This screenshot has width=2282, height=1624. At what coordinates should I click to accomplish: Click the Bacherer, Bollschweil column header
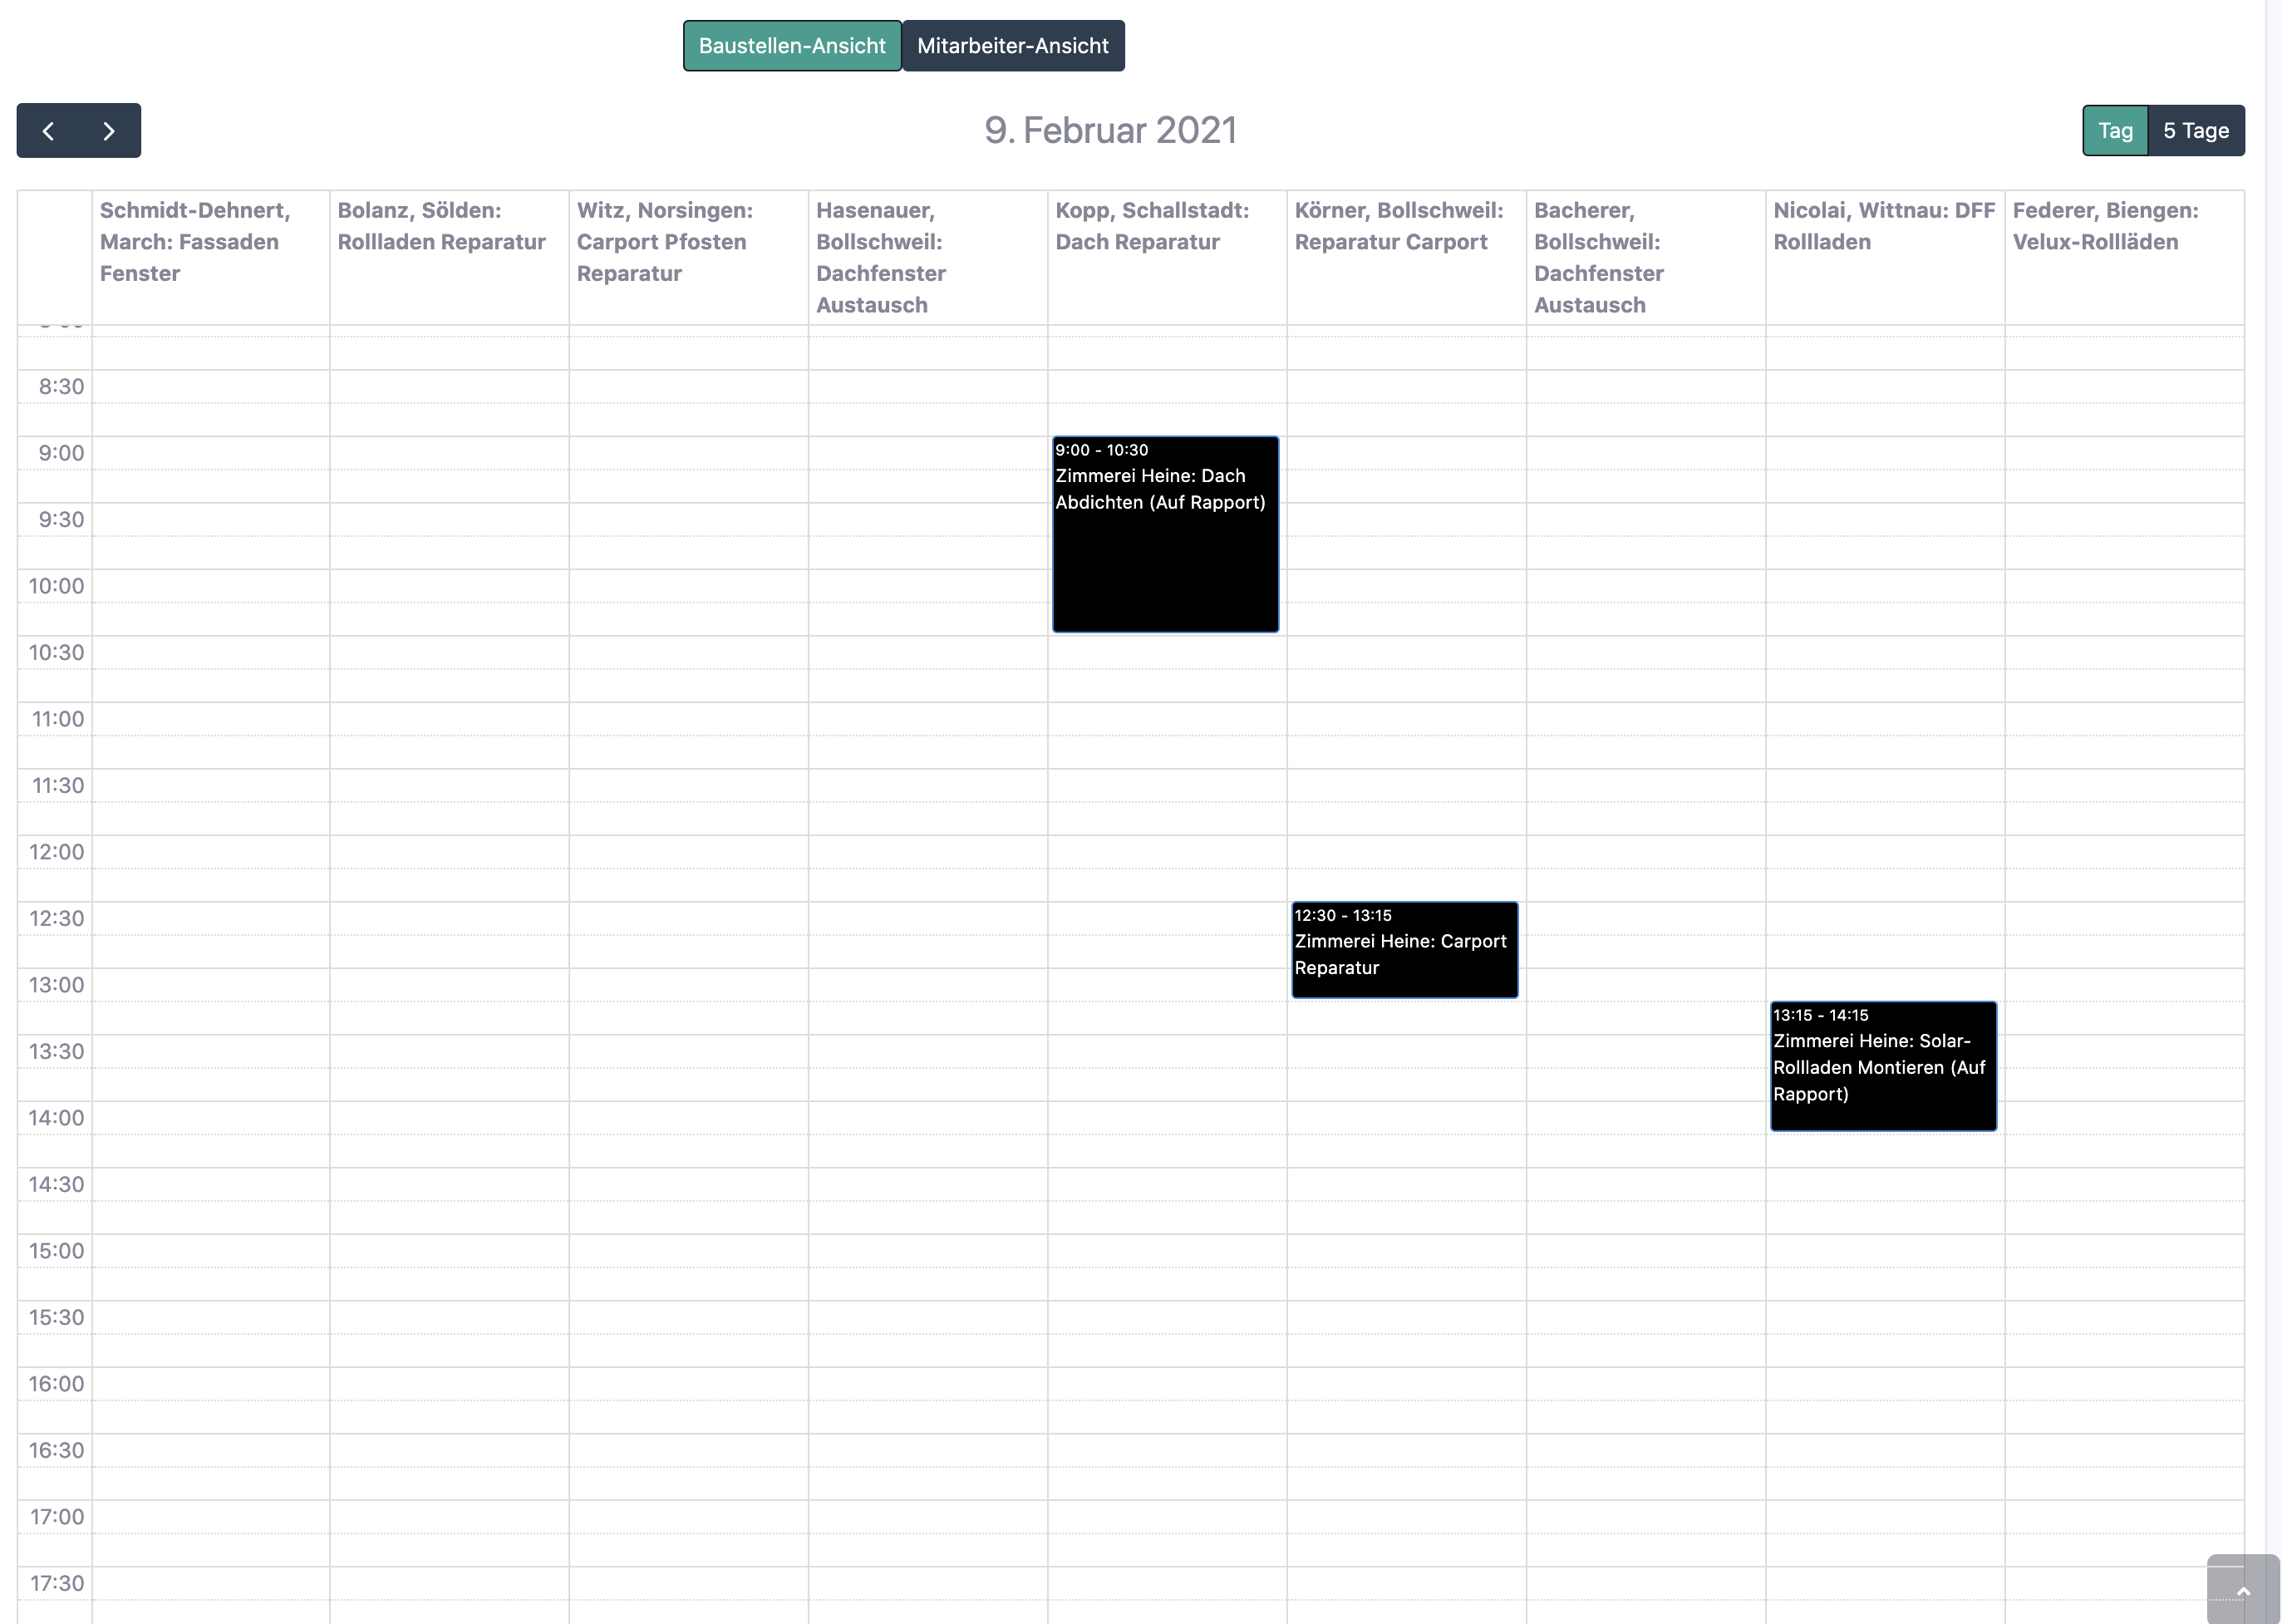pos(1598,257)
